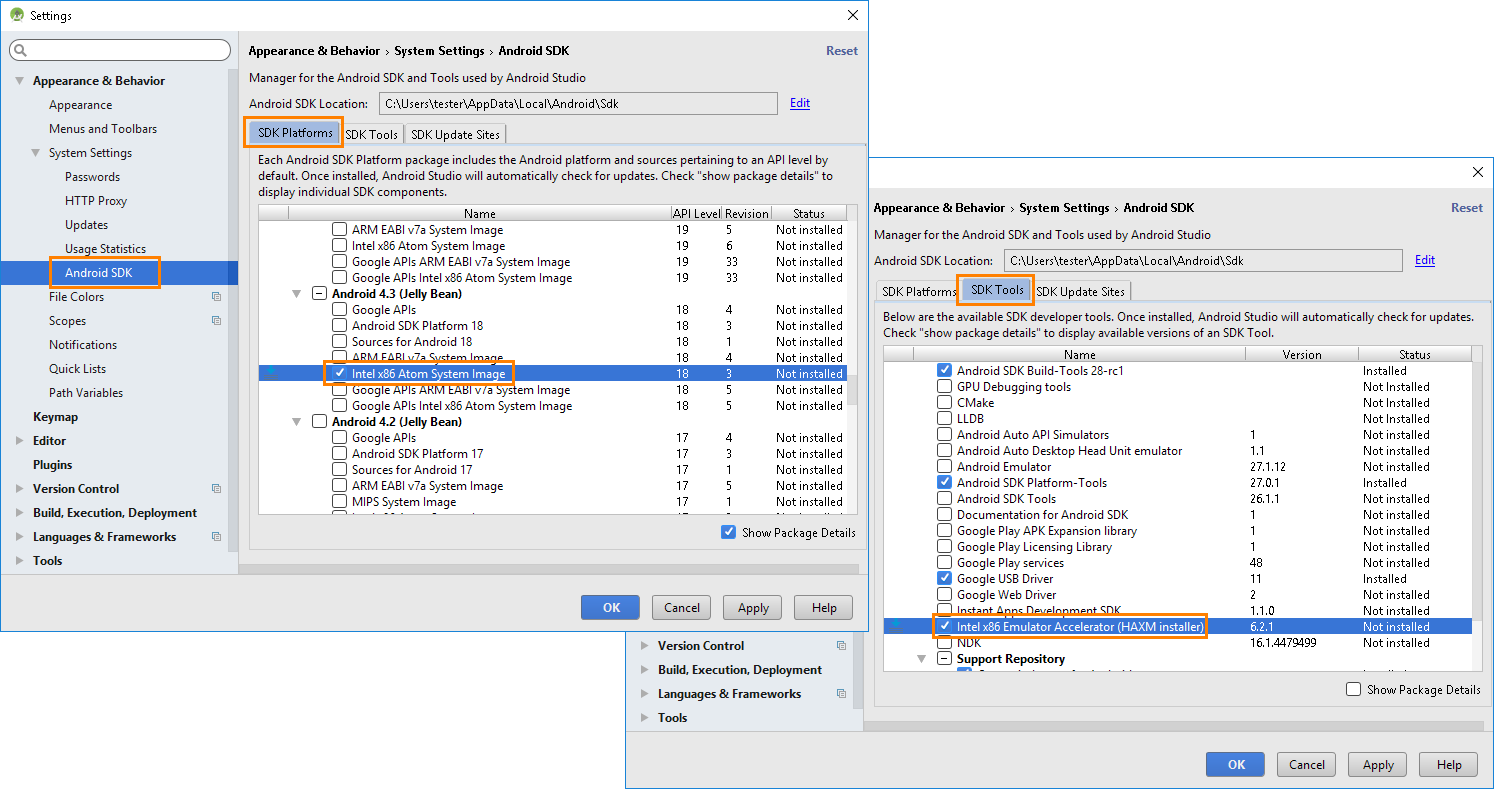Click the Reset link in the left window
Viewport: 1494px width, 789px height.
[x=842, y=51]
